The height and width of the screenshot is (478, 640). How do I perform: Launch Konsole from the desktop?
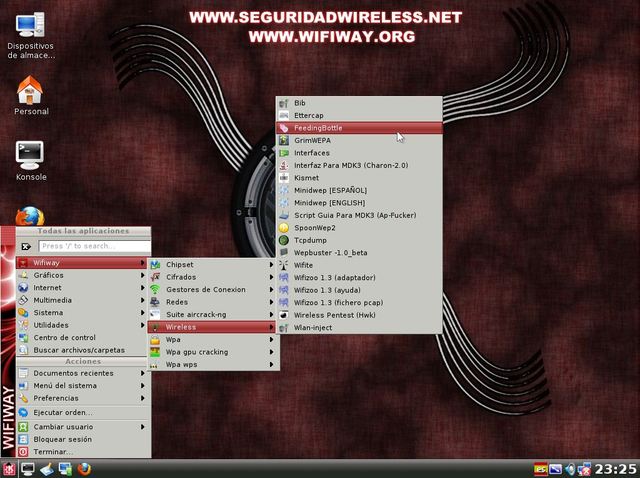coord(30,160)
